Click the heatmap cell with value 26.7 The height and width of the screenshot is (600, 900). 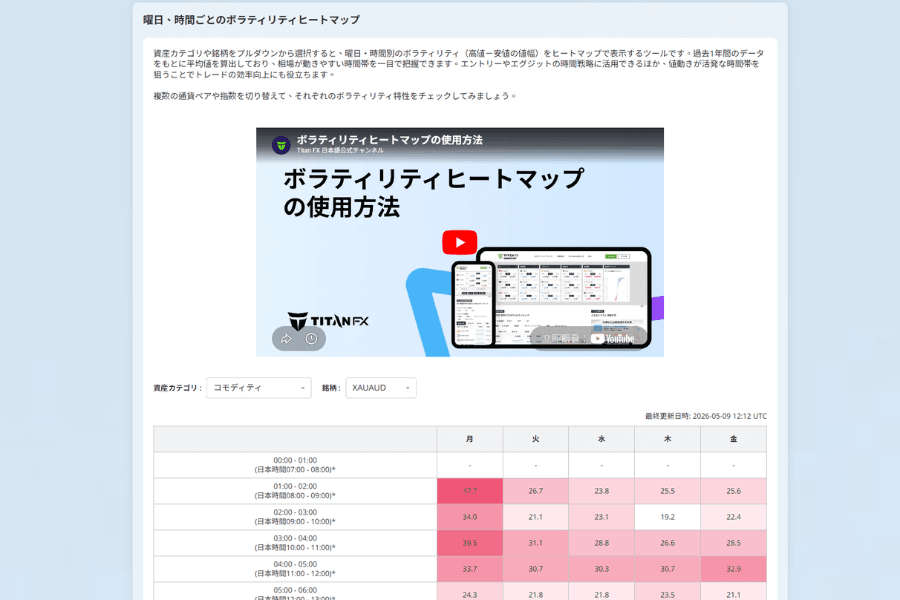[x=536, y=491]
